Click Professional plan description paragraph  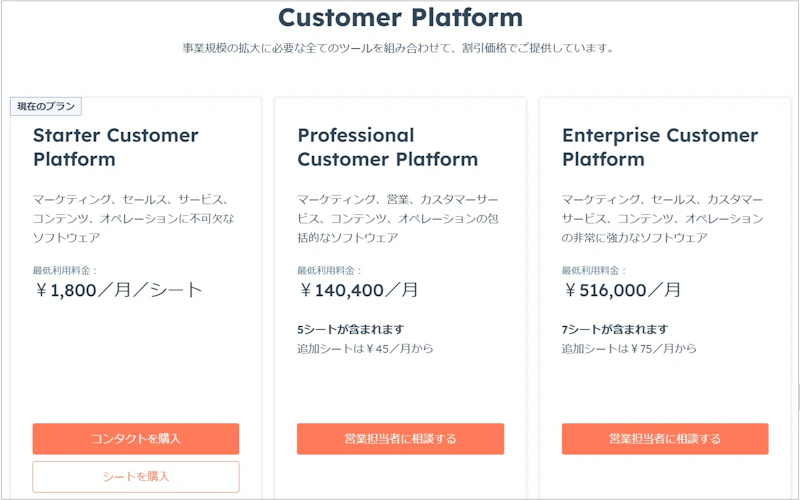coord(398,218)
